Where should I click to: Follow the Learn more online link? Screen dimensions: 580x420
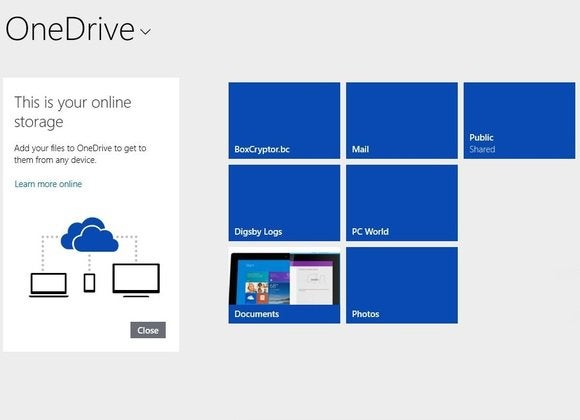tap(48, 184)
